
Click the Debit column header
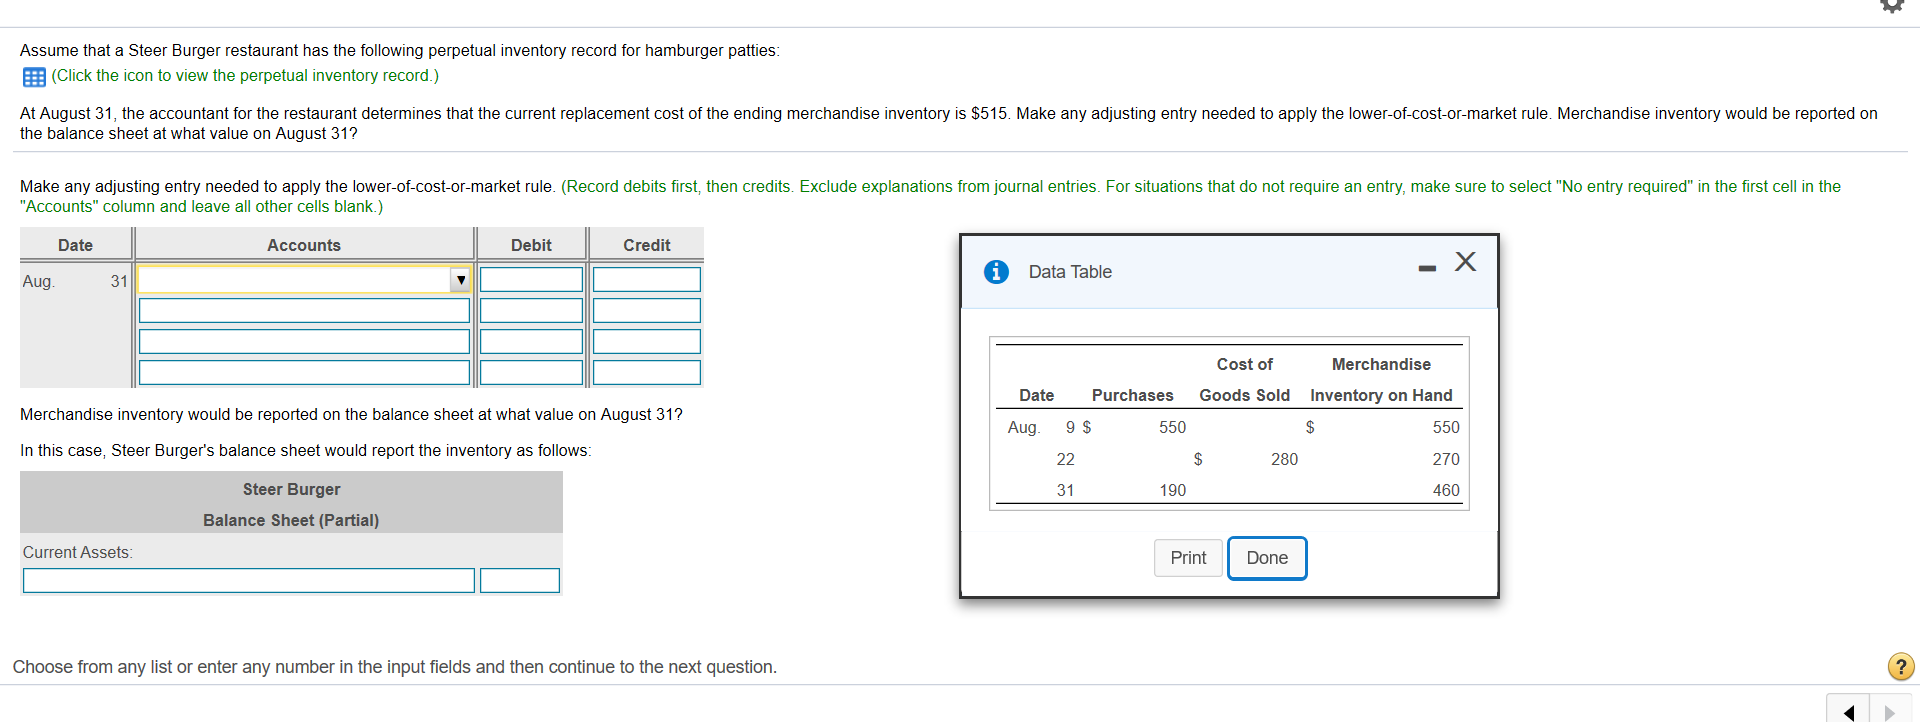(x=531, y=245)
